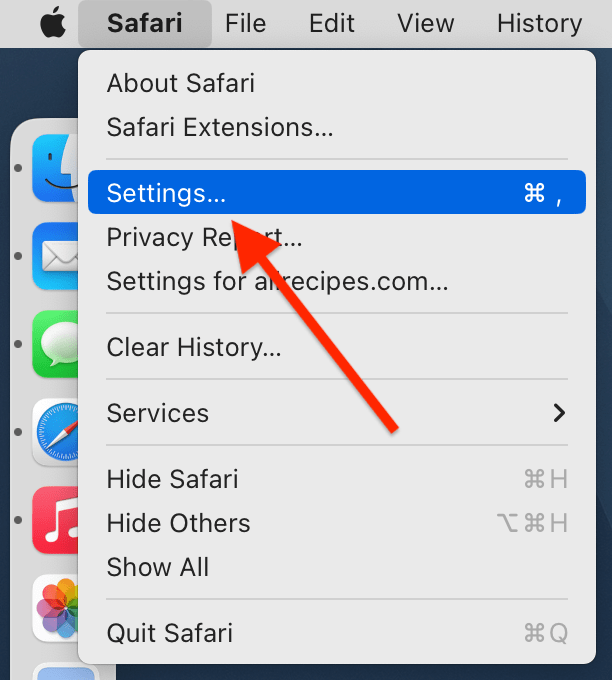Viewport: 612px width, 680px height.
Task: Open the Music app dock icon
Action: point(56,520)
